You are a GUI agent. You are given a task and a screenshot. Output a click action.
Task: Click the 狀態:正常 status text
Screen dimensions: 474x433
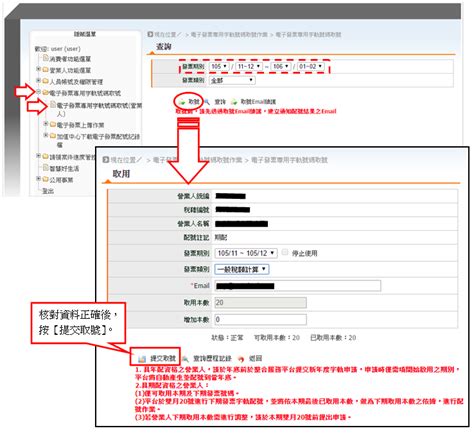(227, 338)
